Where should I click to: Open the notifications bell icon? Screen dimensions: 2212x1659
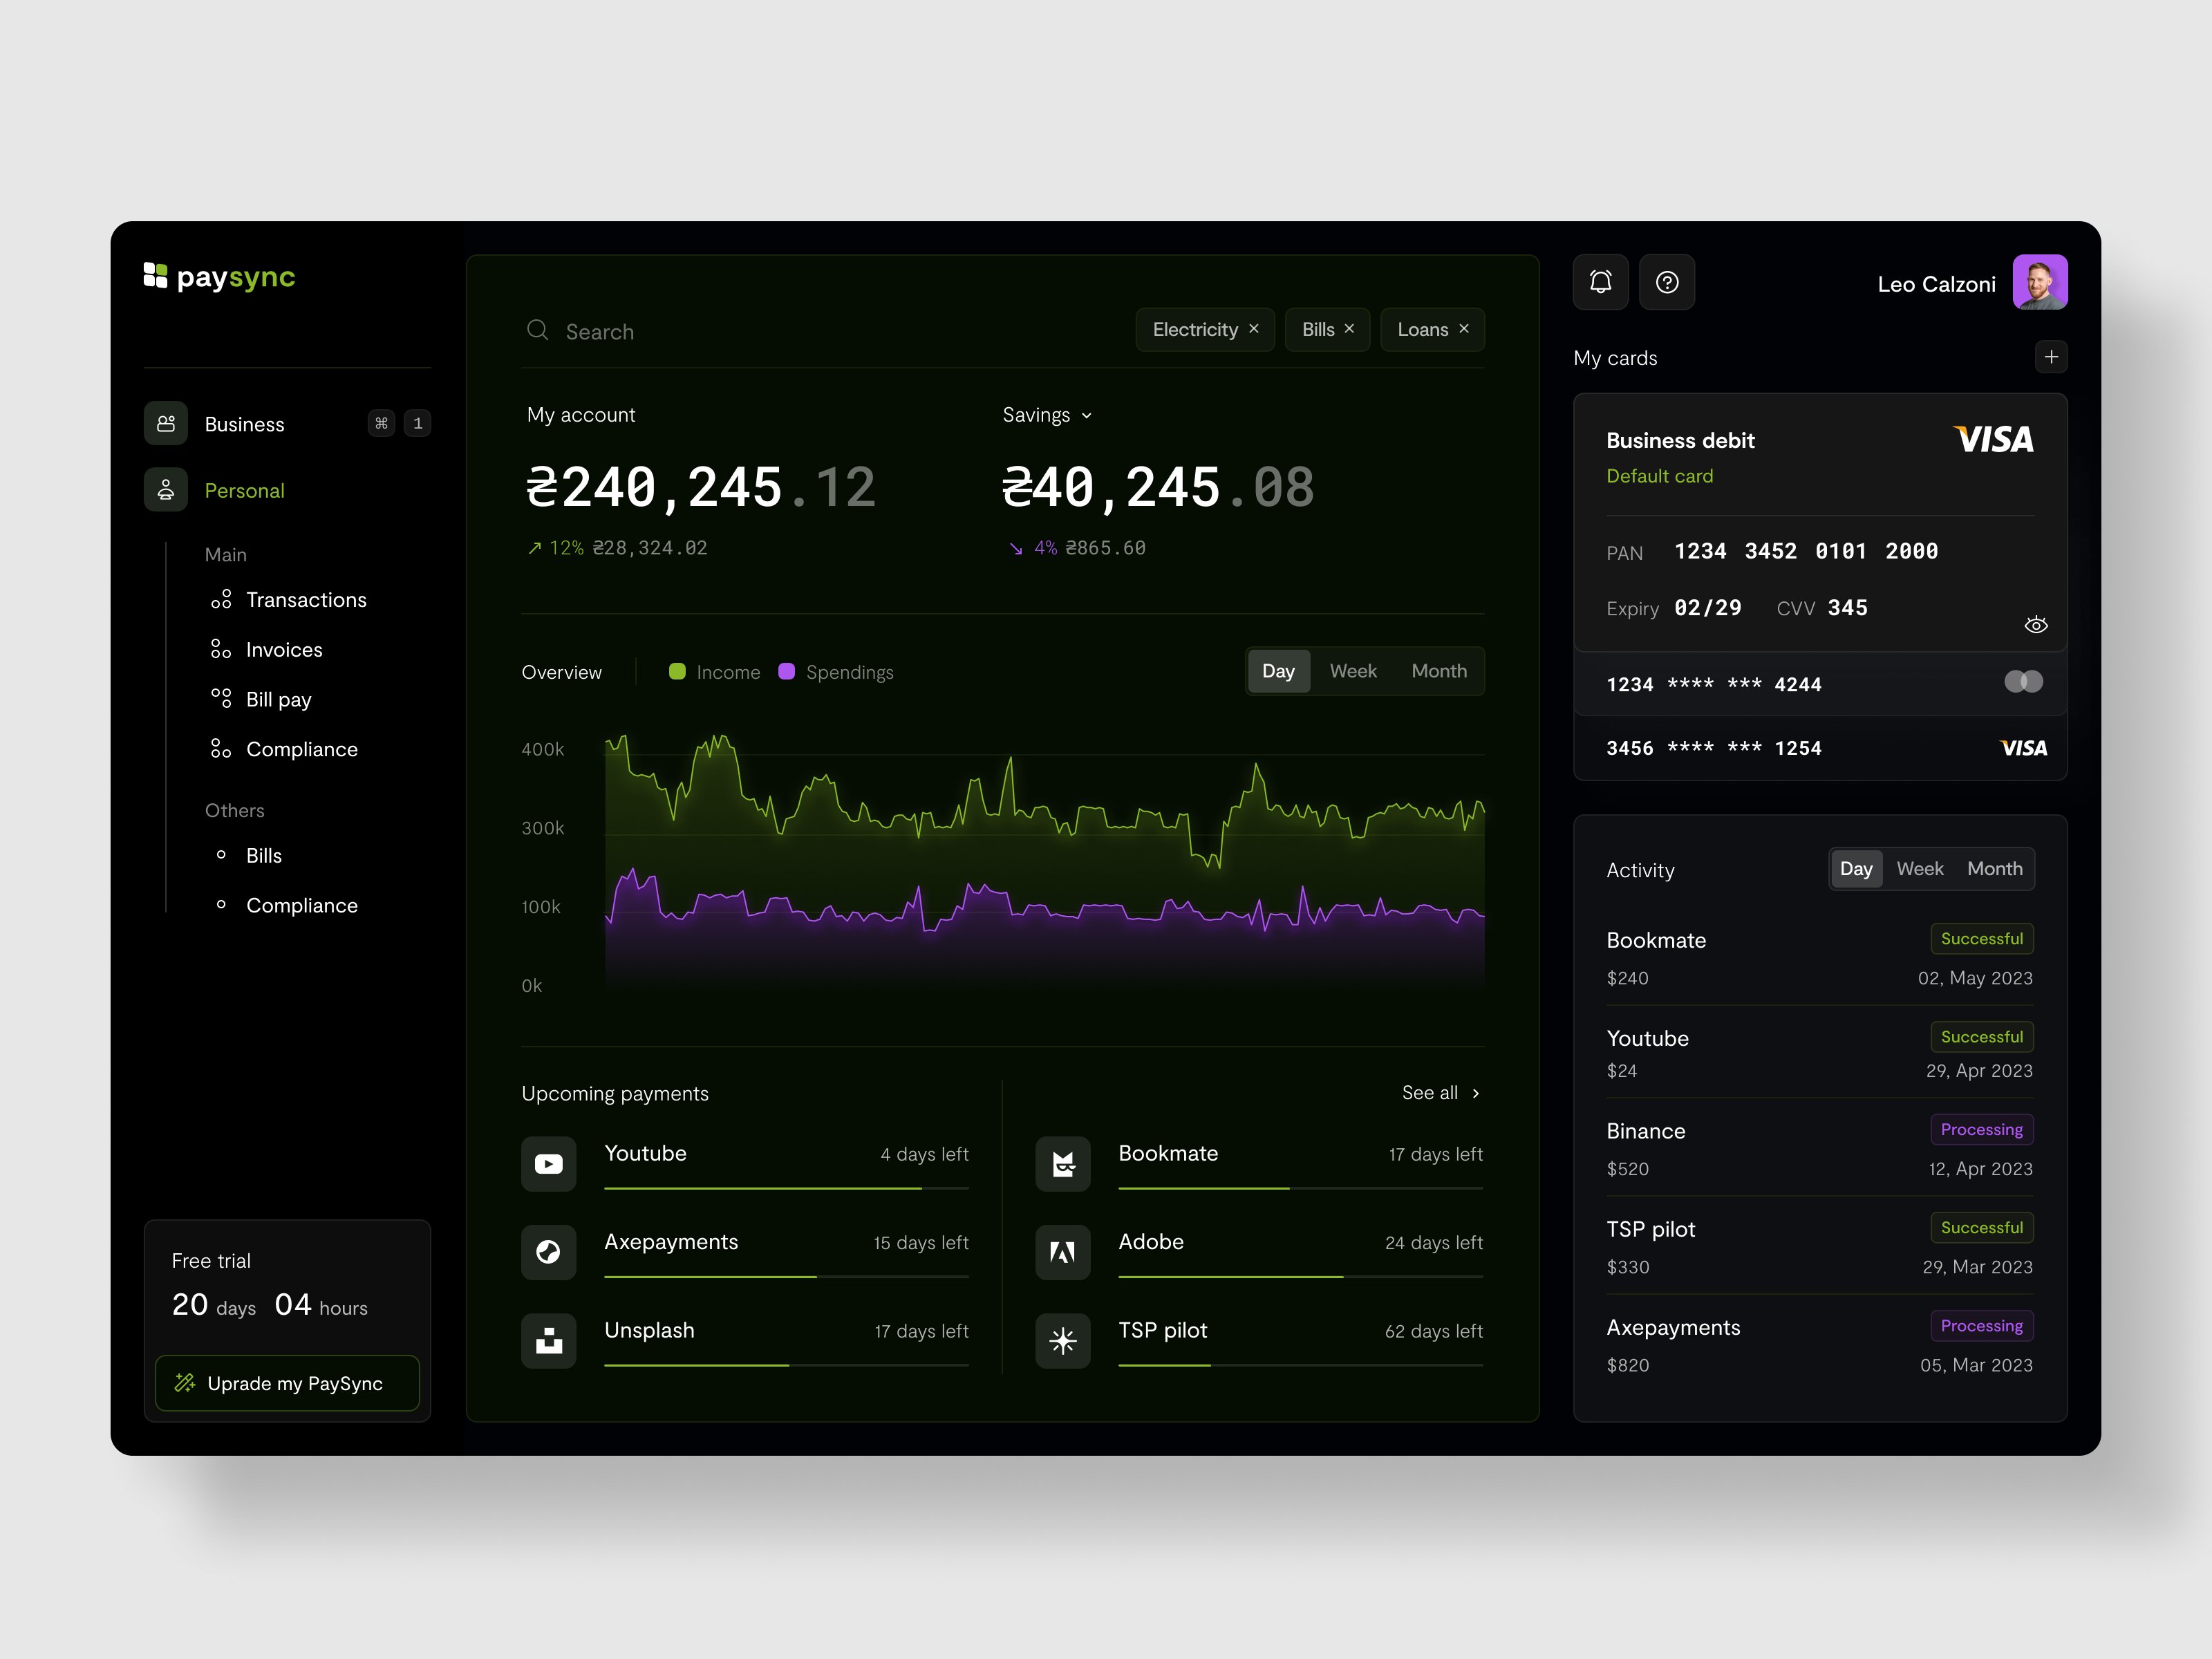(x=1600, y=282)
